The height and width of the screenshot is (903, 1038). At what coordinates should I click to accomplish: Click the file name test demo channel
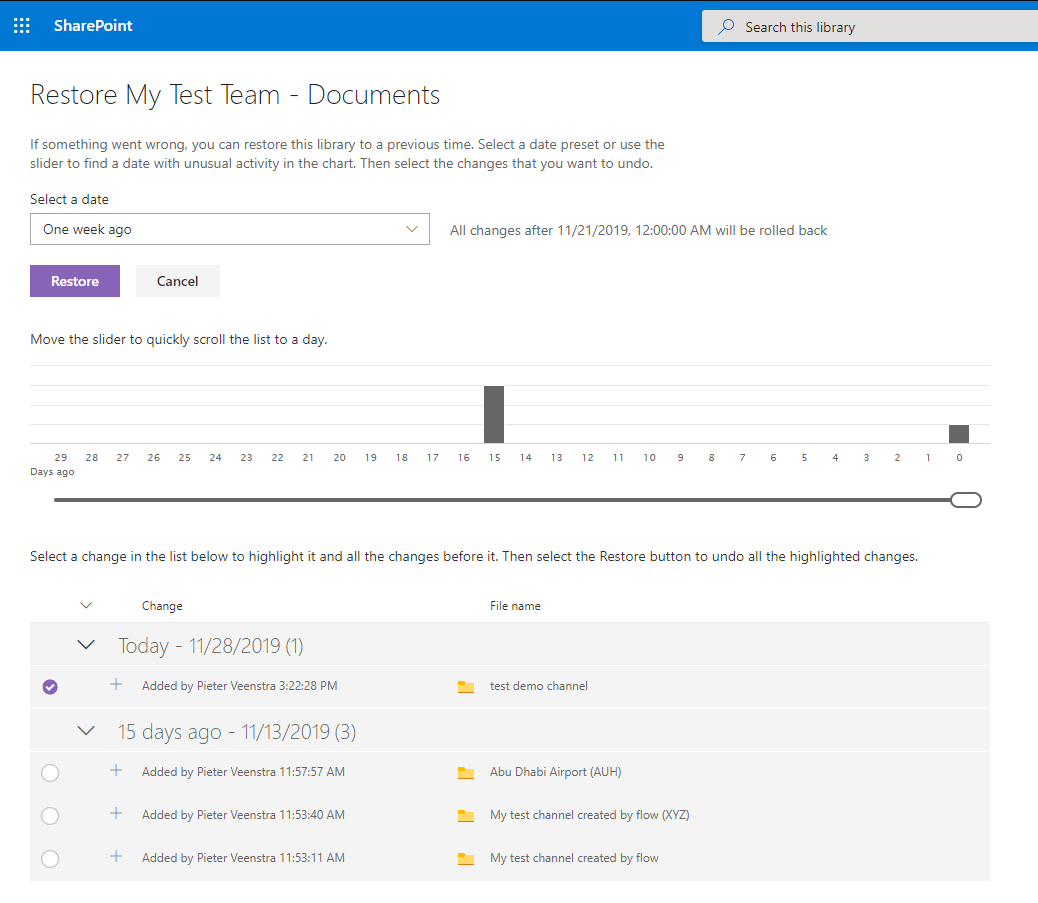point(539,686)
